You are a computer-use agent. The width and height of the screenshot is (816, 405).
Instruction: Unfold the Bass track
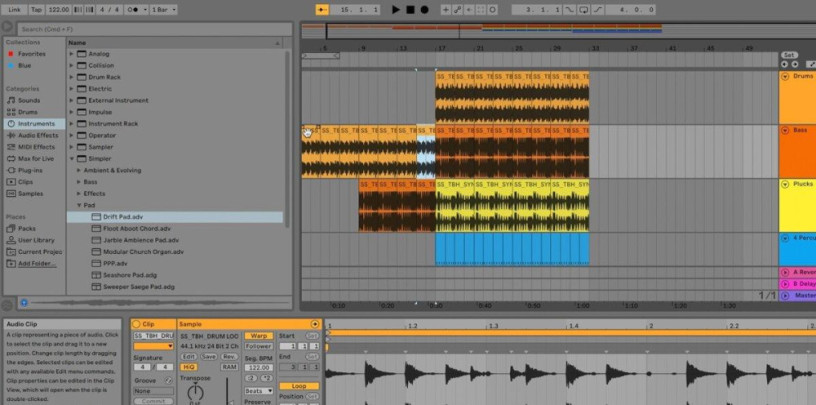[x=785, y=130]
